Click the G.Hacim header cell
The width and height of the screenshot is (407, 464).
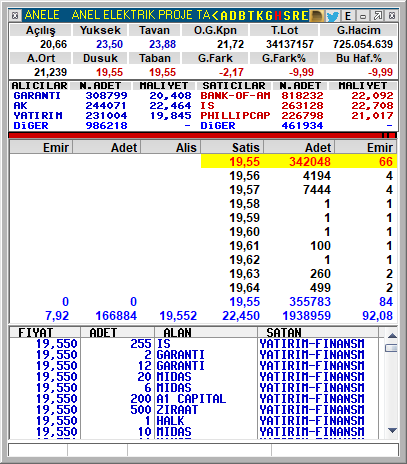click(x=358, y=30)
